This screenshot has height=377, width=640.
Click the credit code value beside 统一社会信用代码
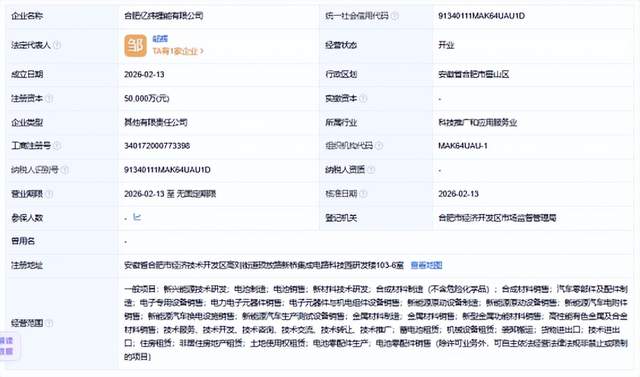click(x=482, y=16)
